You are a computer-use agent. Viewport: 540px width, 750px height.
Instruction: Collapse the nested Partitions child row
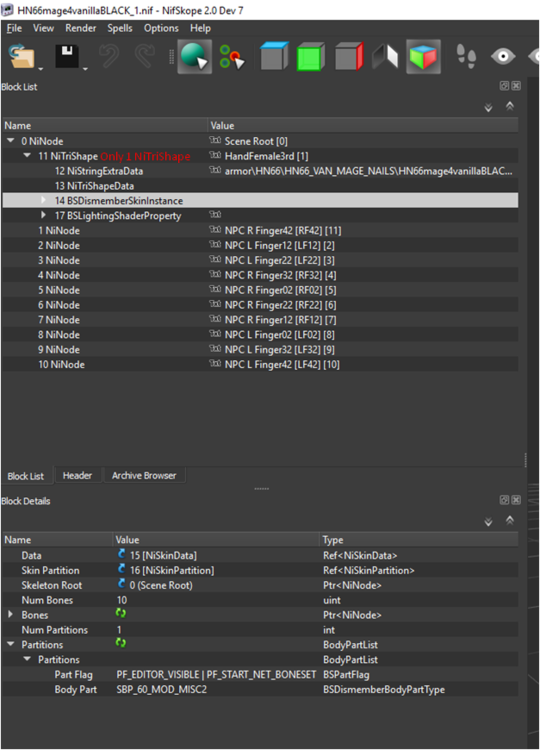coord(27,659)
